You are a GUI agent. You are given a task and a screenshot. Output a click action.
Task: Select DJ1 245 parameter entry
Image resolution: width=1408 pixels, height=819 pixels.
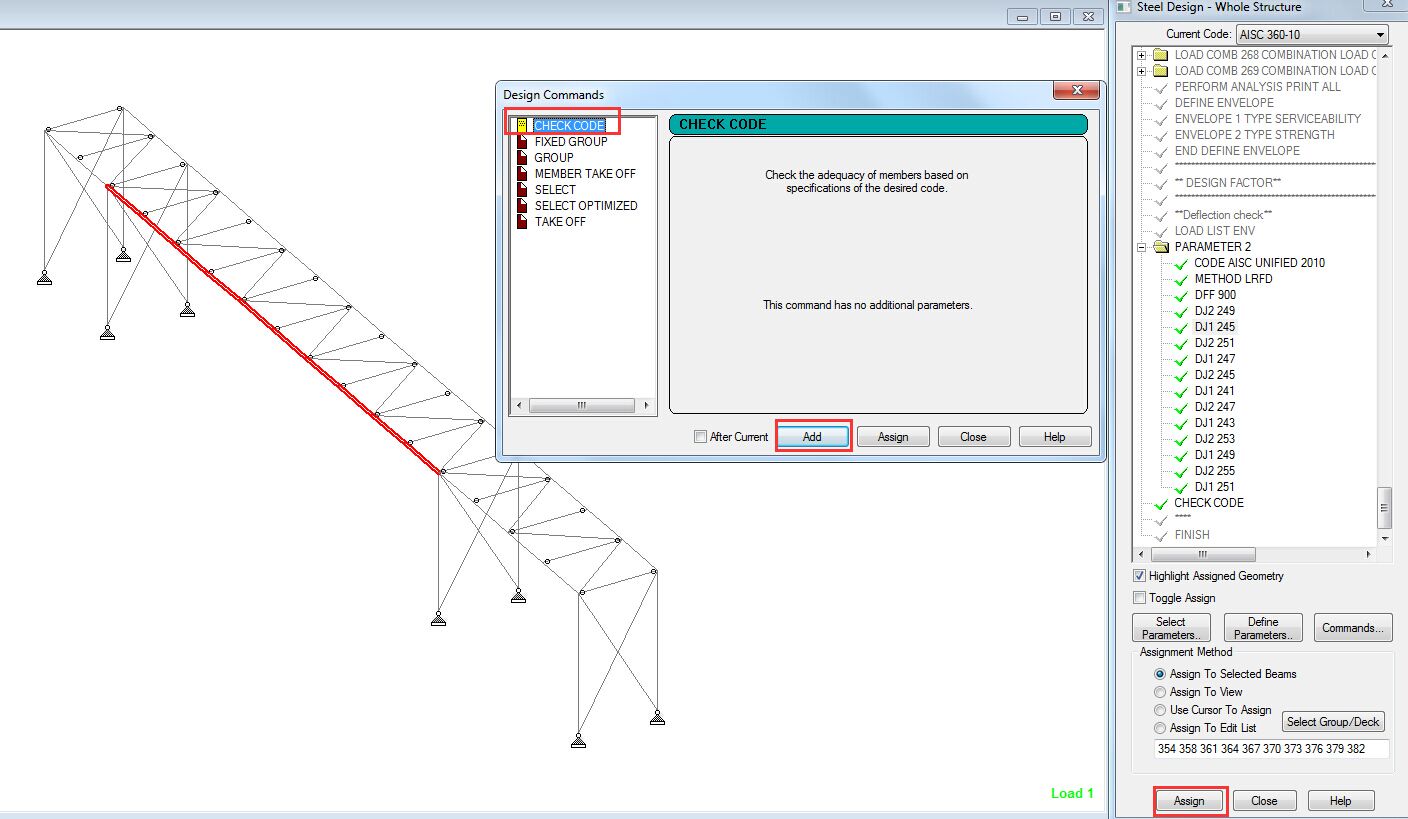(1214, 327)
